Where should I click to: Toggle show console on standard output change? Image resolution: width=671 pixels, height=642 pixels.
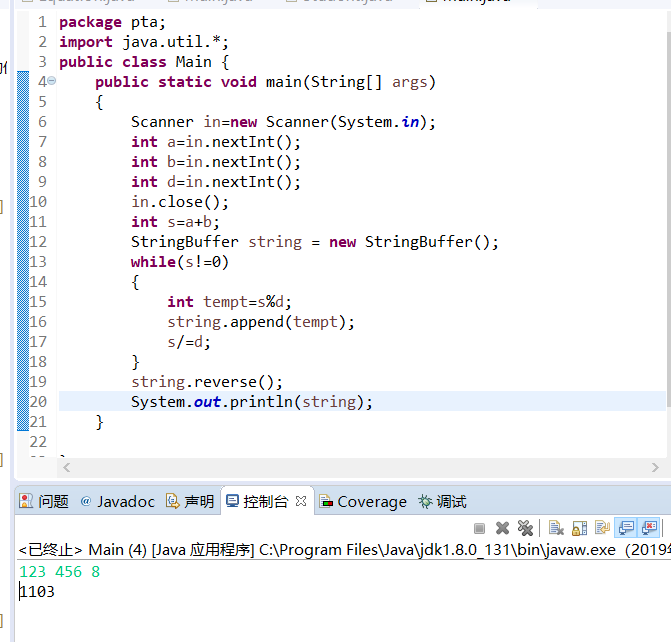coord(626,528)
